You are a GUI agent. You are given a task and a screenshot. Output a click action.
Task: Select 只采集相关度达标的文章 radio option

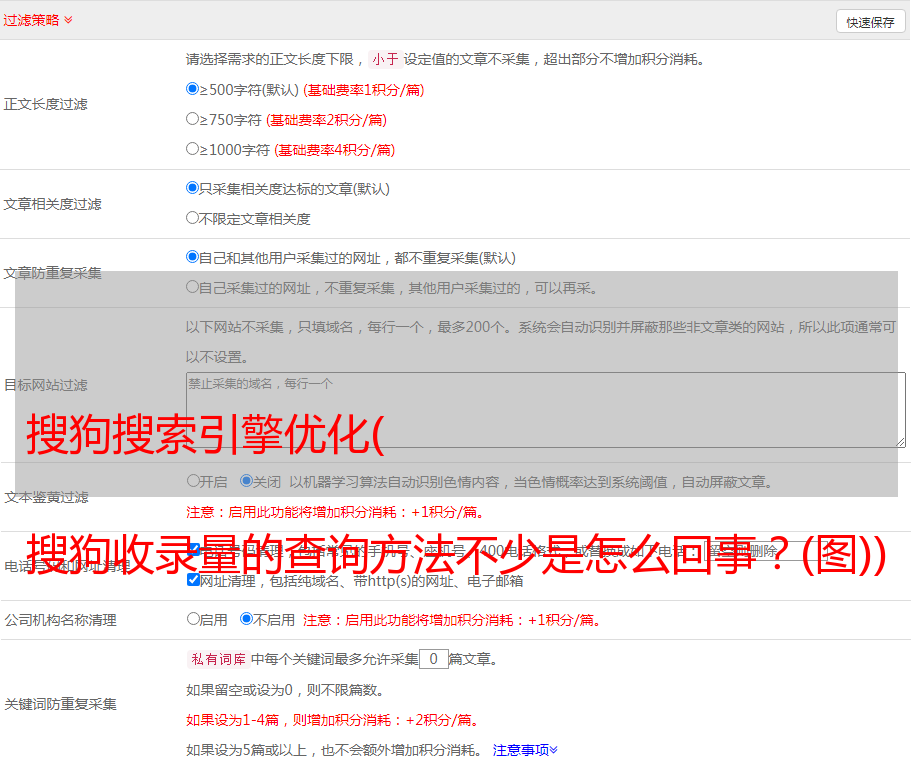[192, 188]
